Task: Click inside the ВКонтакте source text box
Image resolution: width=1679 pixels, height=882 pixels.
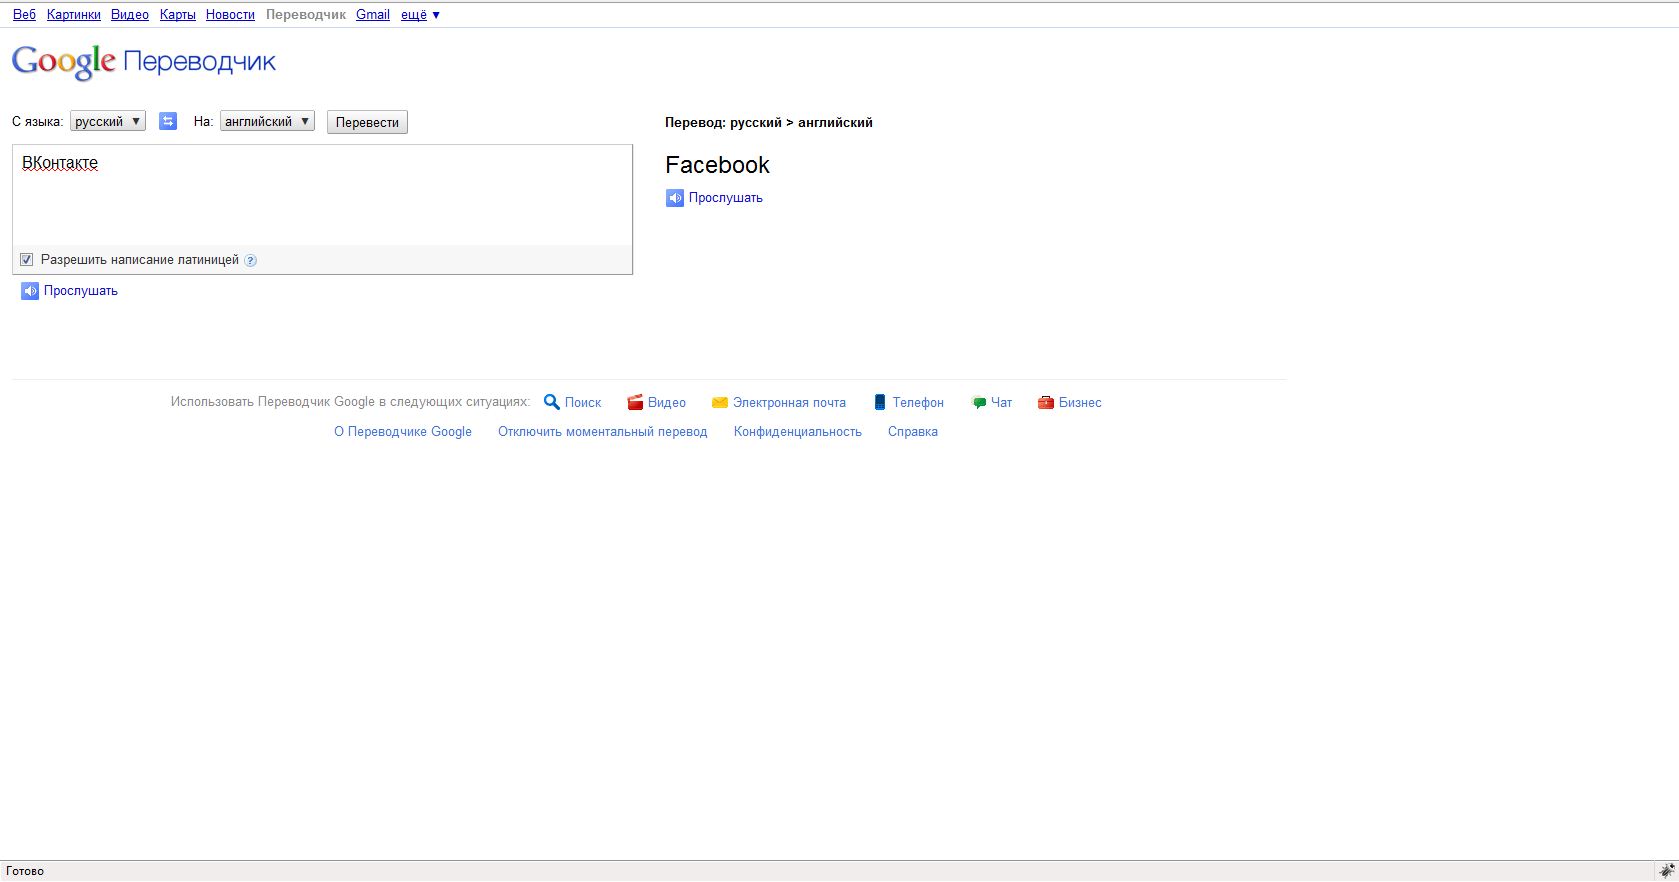Action: [322, 195]
